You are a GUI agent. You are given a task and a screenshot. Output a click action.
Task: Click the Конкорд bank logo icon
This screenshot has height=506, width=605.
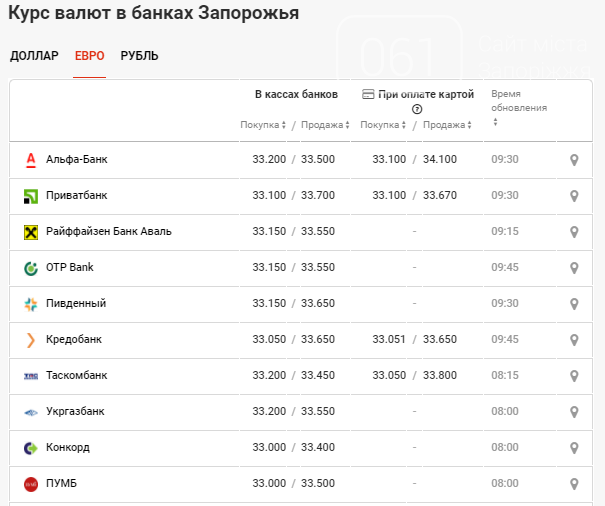pos(30,448)
